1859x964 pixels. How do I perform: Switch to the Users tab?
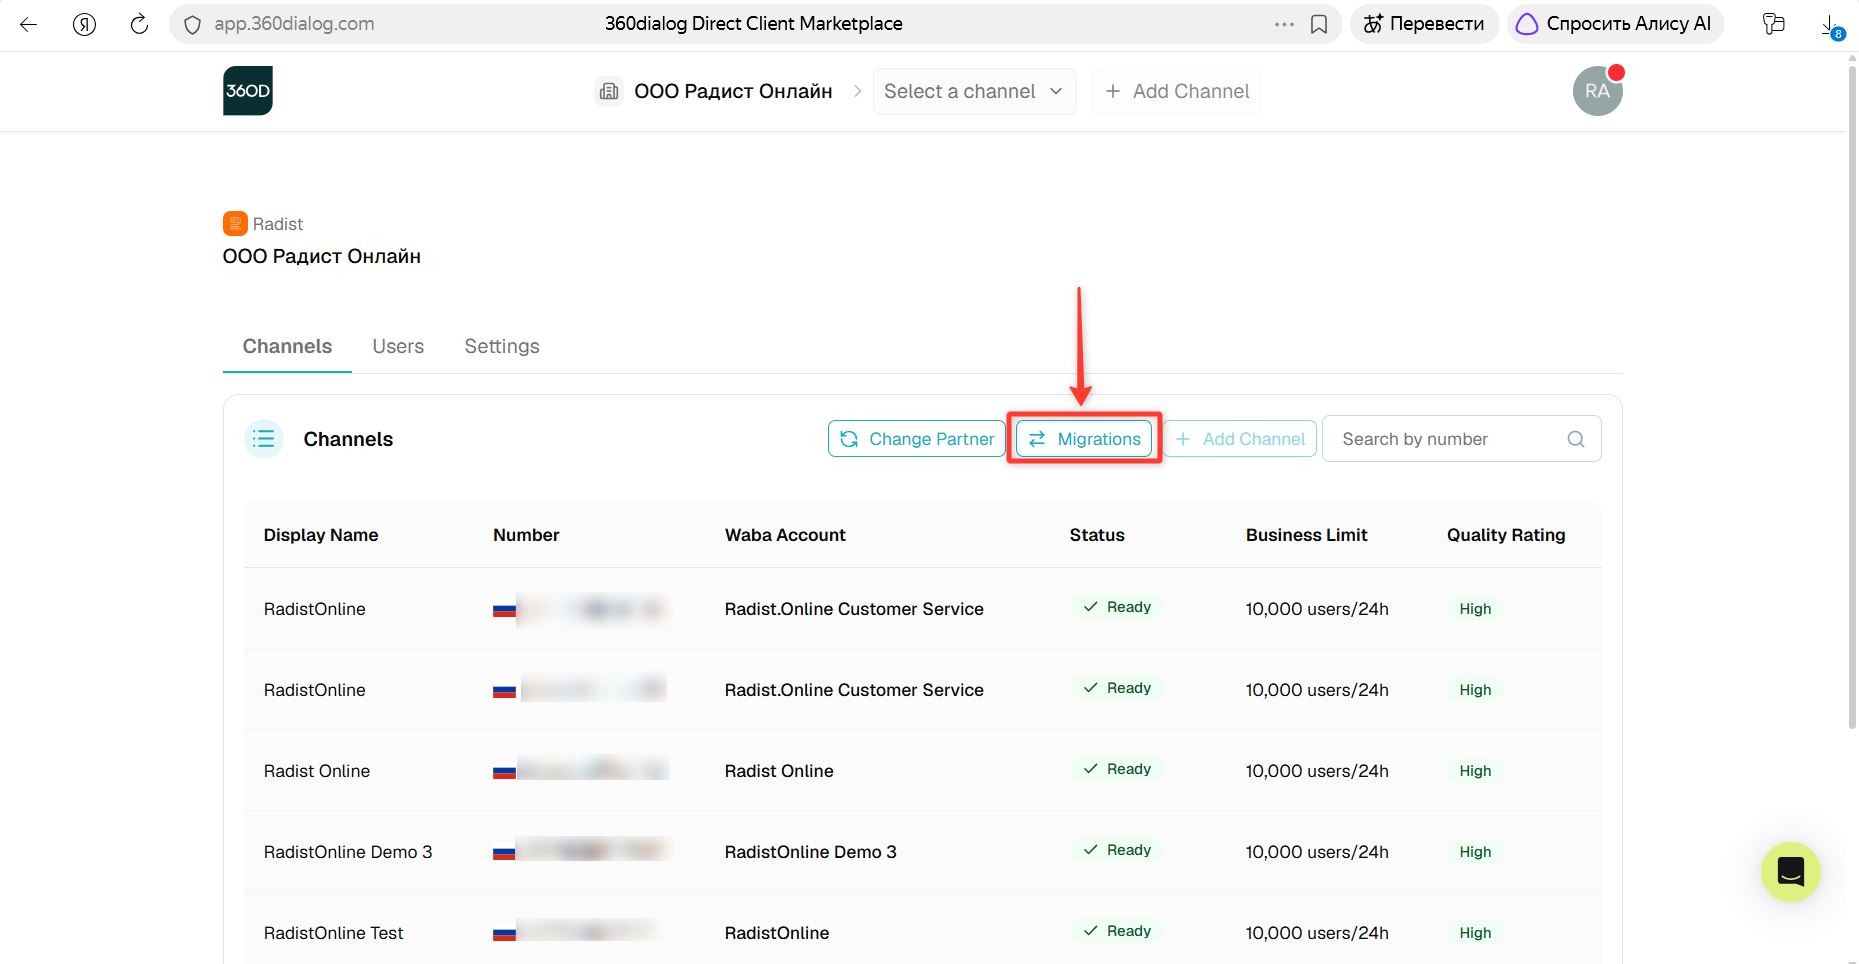[x=398, y=346]
